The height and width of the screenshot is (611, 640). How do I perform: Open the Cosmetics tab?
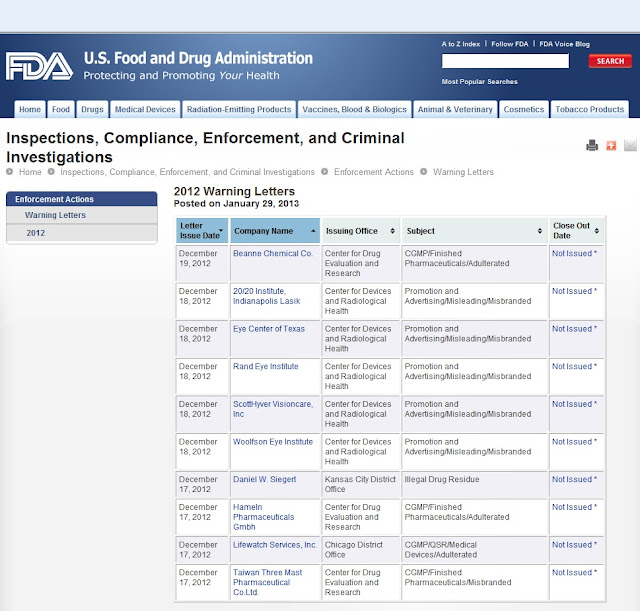click(x=524, y=109)
